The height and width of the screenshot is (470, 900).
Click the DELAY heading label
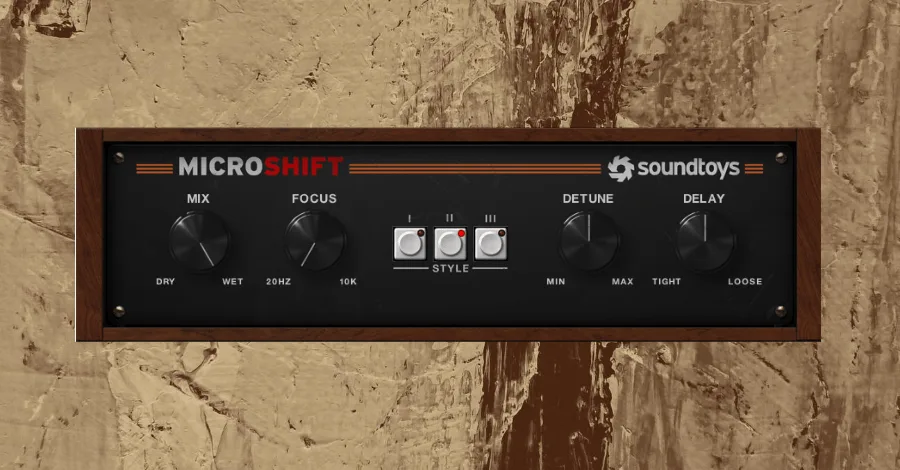(704, 199)
